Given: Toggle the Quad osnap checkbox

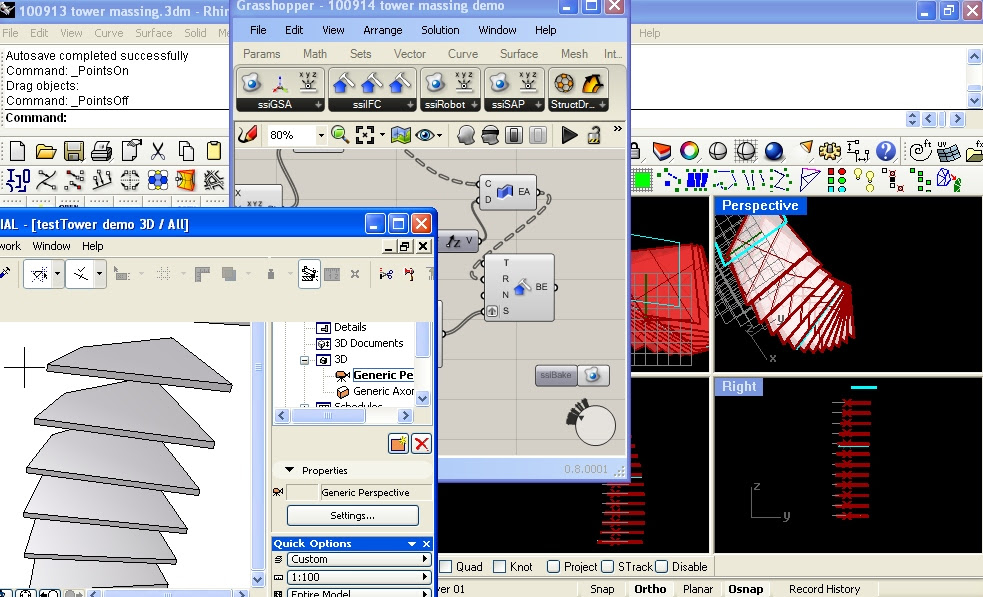Looking at the screenshot, I should click(x=446, y=566).
